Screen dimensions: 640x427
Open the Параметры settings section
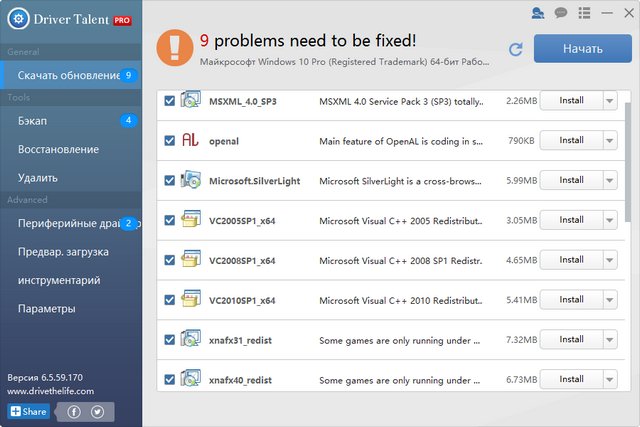[x=71, y=309]
